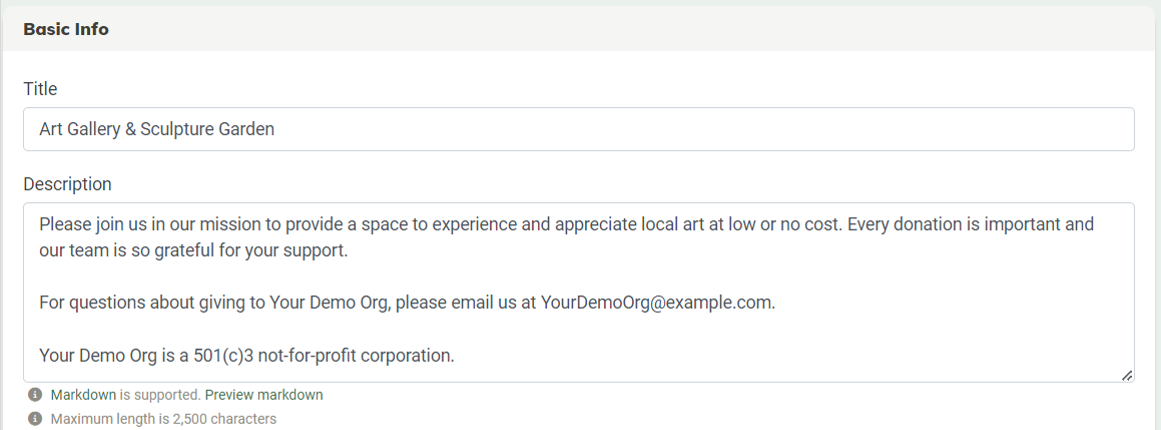Click the Title field label
This screenshot has width=1161, height=430.
(40, 89)
